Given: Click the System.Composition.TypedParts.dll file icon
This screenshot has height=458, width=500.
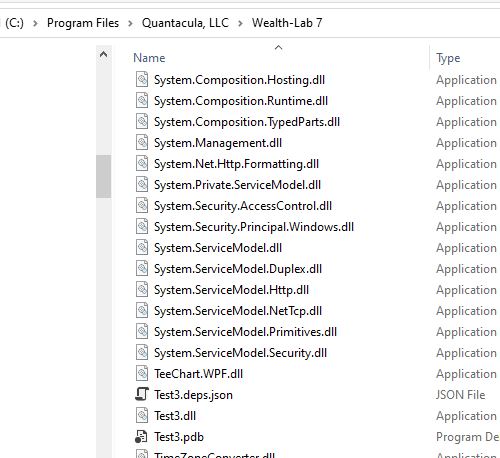Looking at the screenshot, I should 142,122.
